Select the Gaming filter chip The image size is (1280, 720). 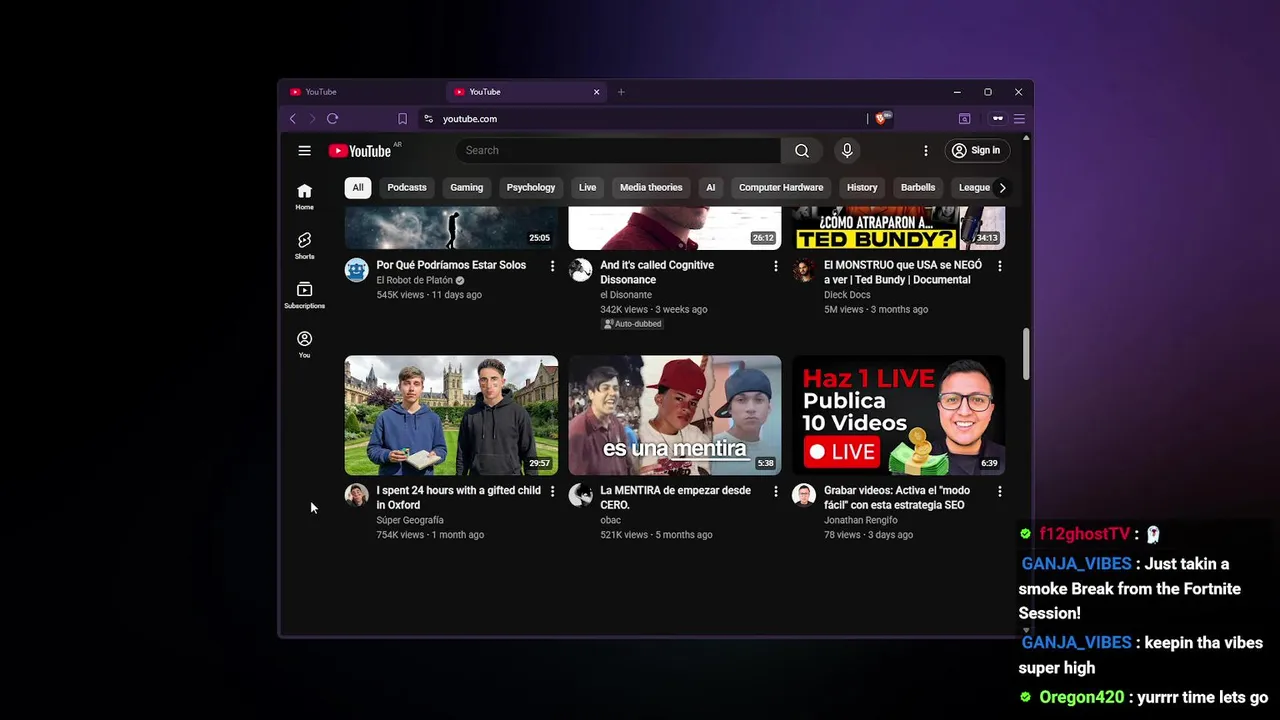tap(466, 188)
